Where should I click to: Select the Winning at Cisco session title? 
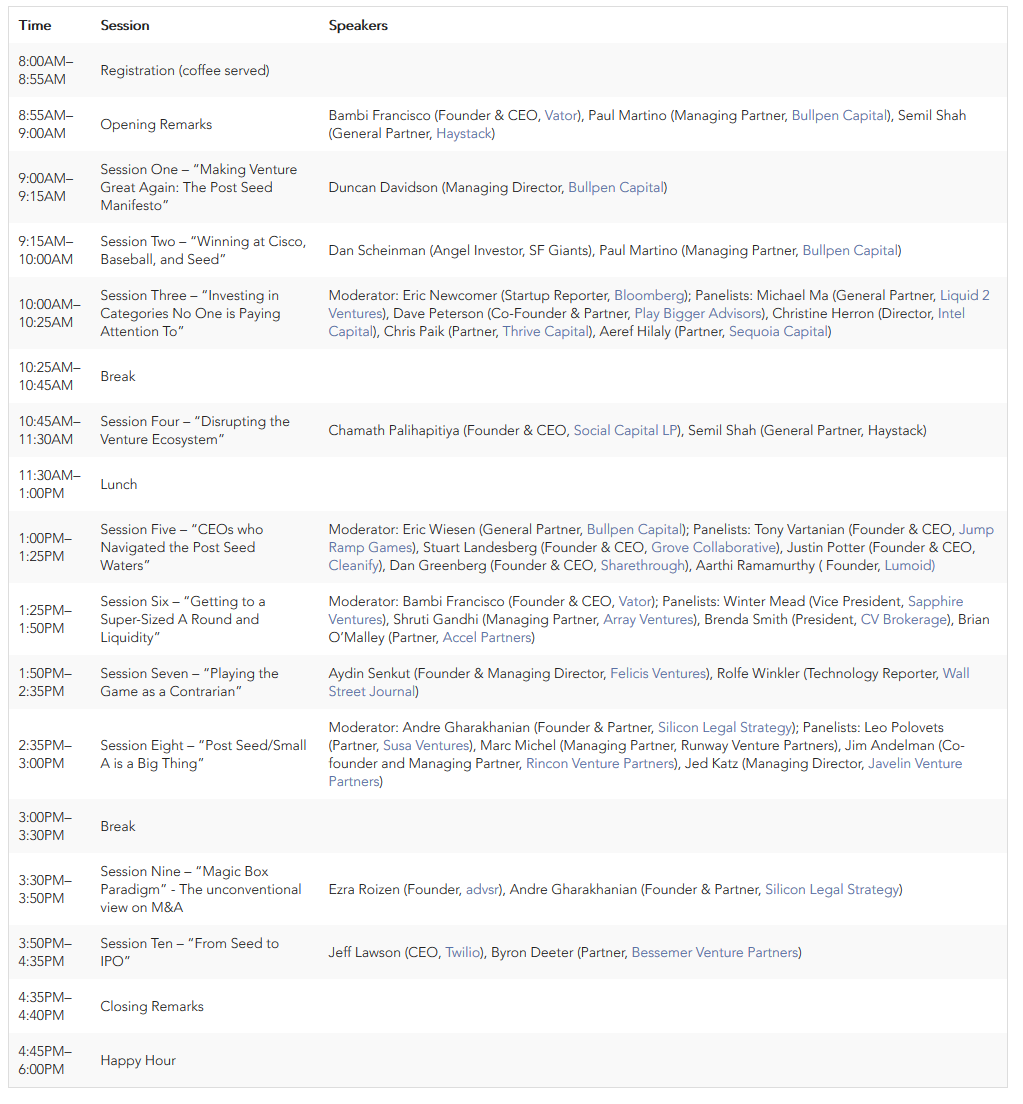coord(203,251)
